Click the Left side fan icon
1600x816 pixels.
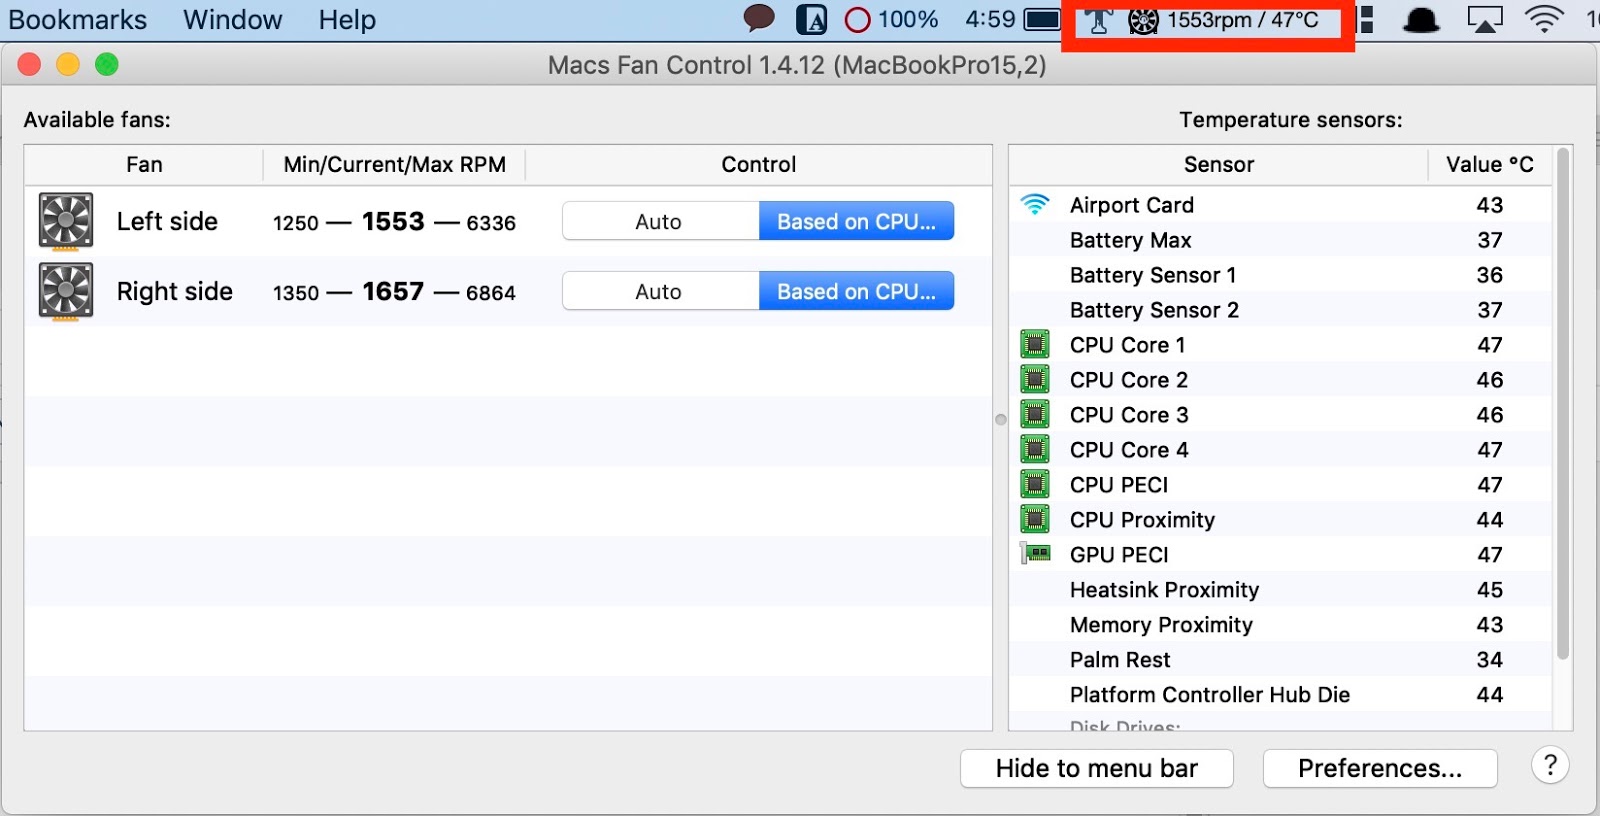(x=66, y=221)
